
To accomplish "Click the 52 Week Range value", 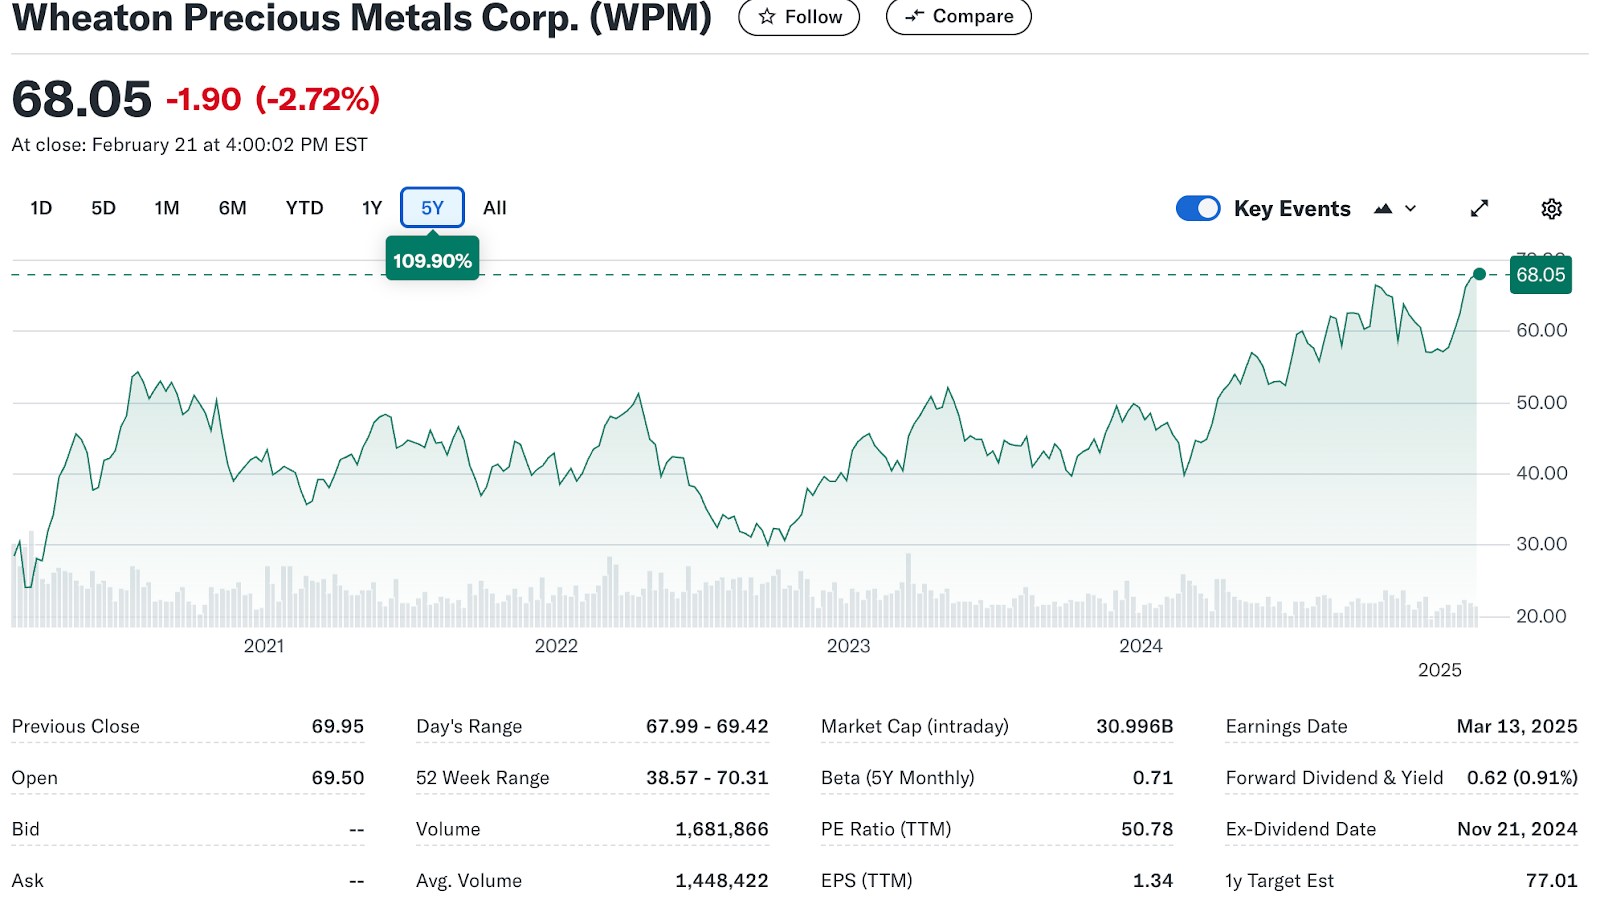I will point(707,777).
